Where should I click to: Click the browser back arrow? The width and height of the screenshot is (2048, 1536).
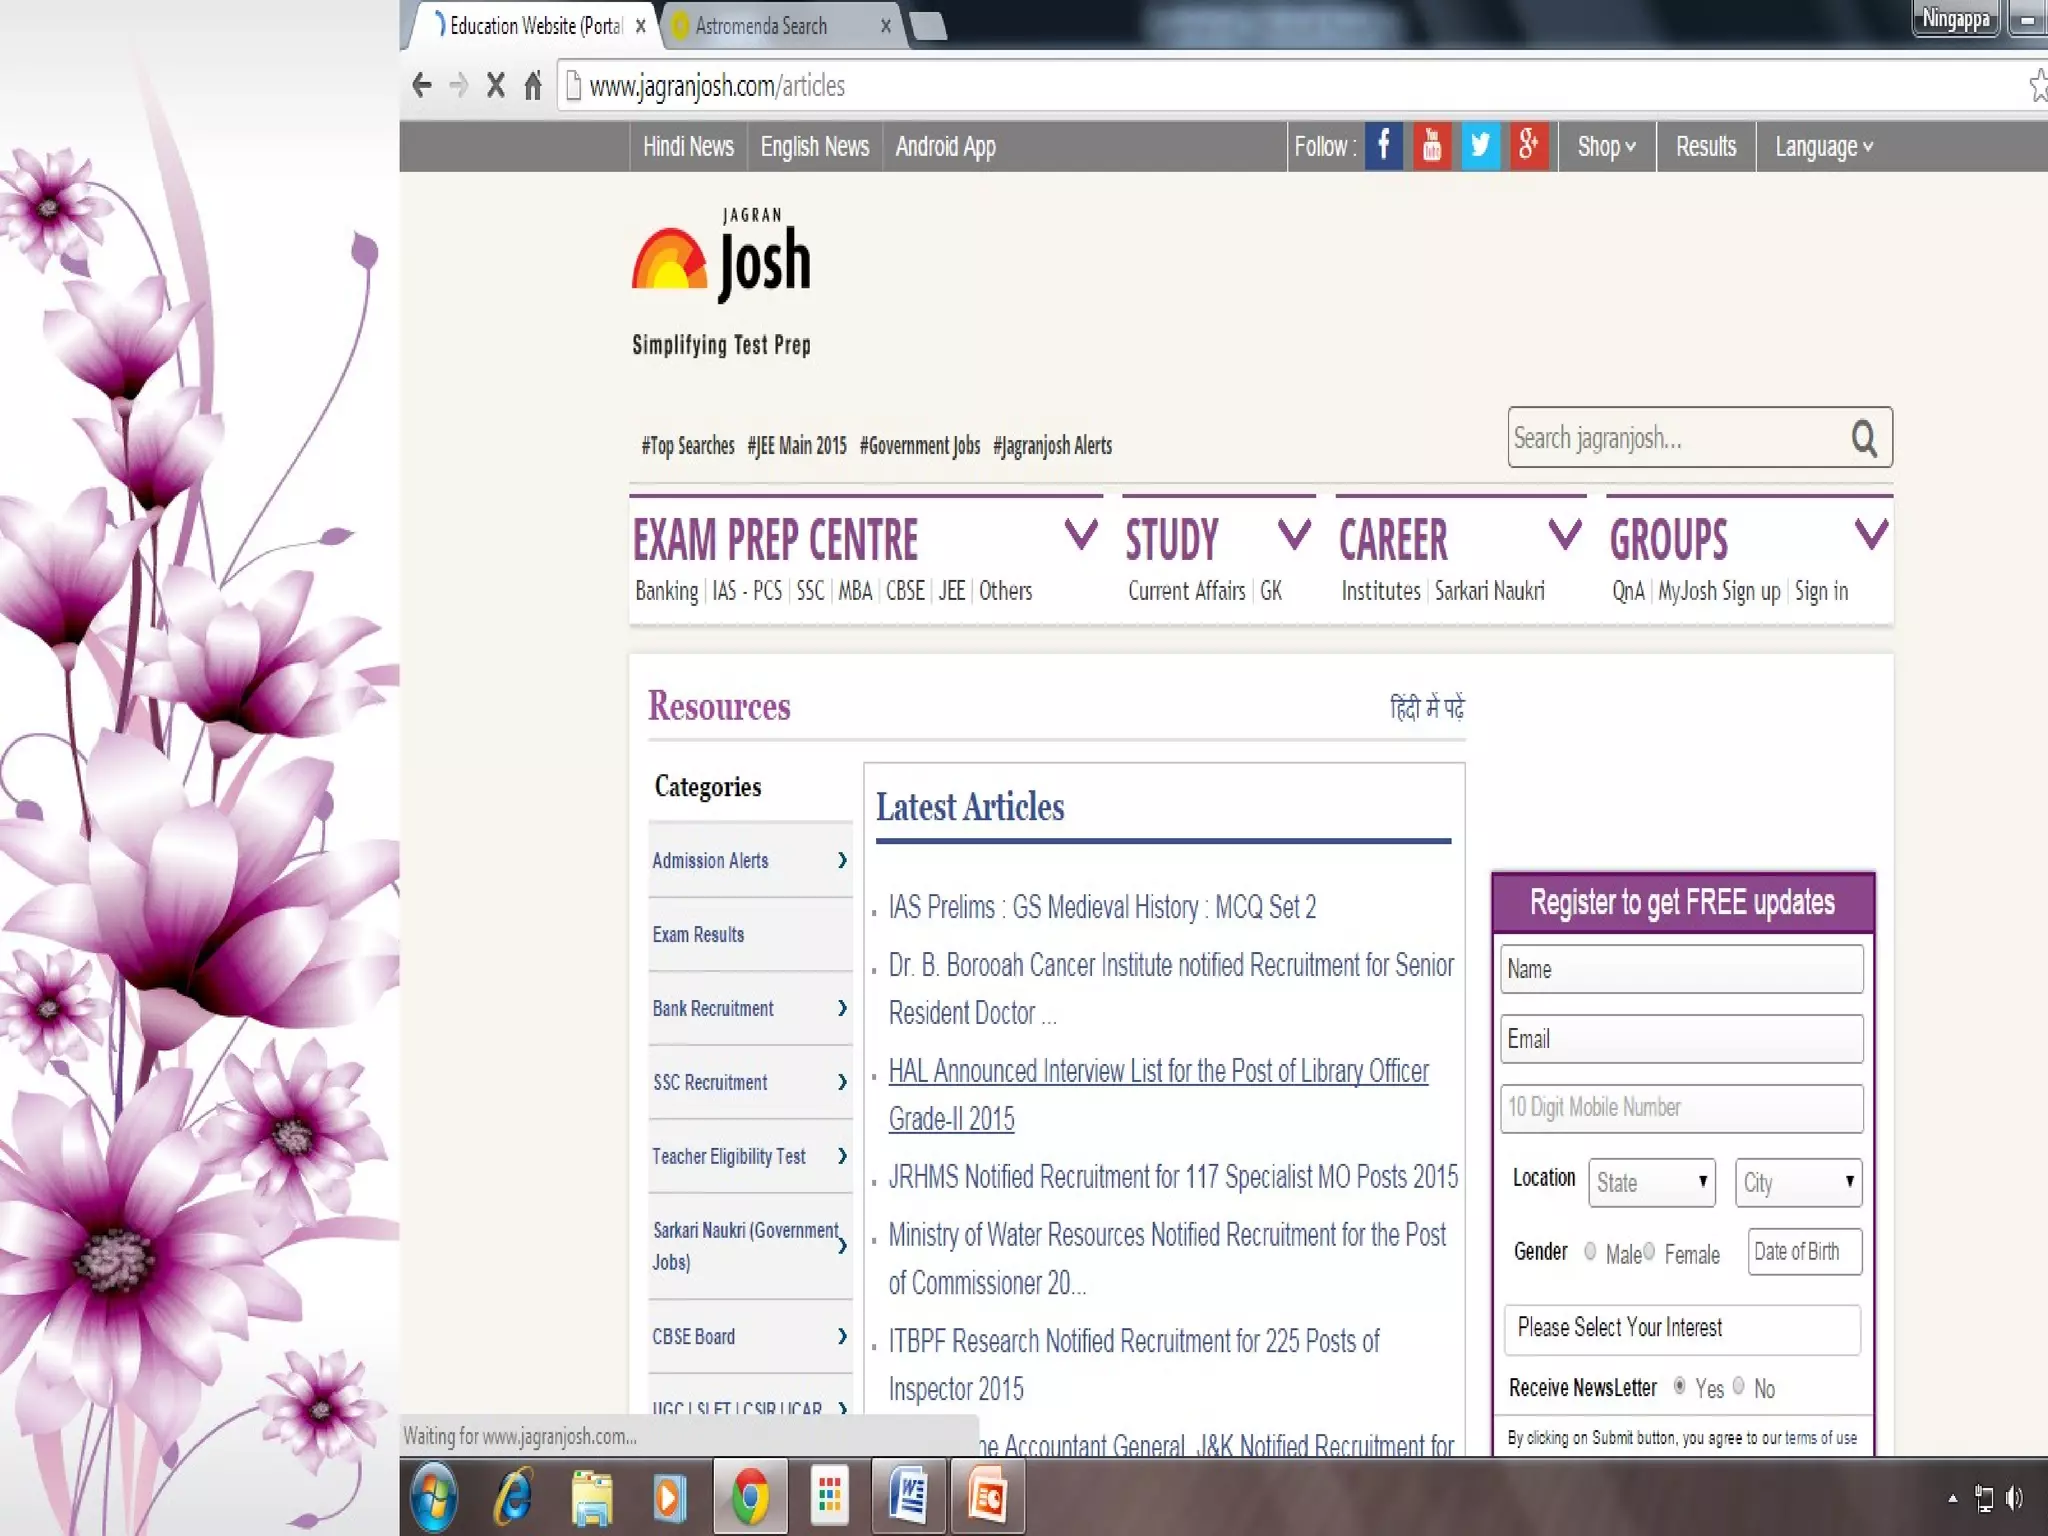point(422,86)
